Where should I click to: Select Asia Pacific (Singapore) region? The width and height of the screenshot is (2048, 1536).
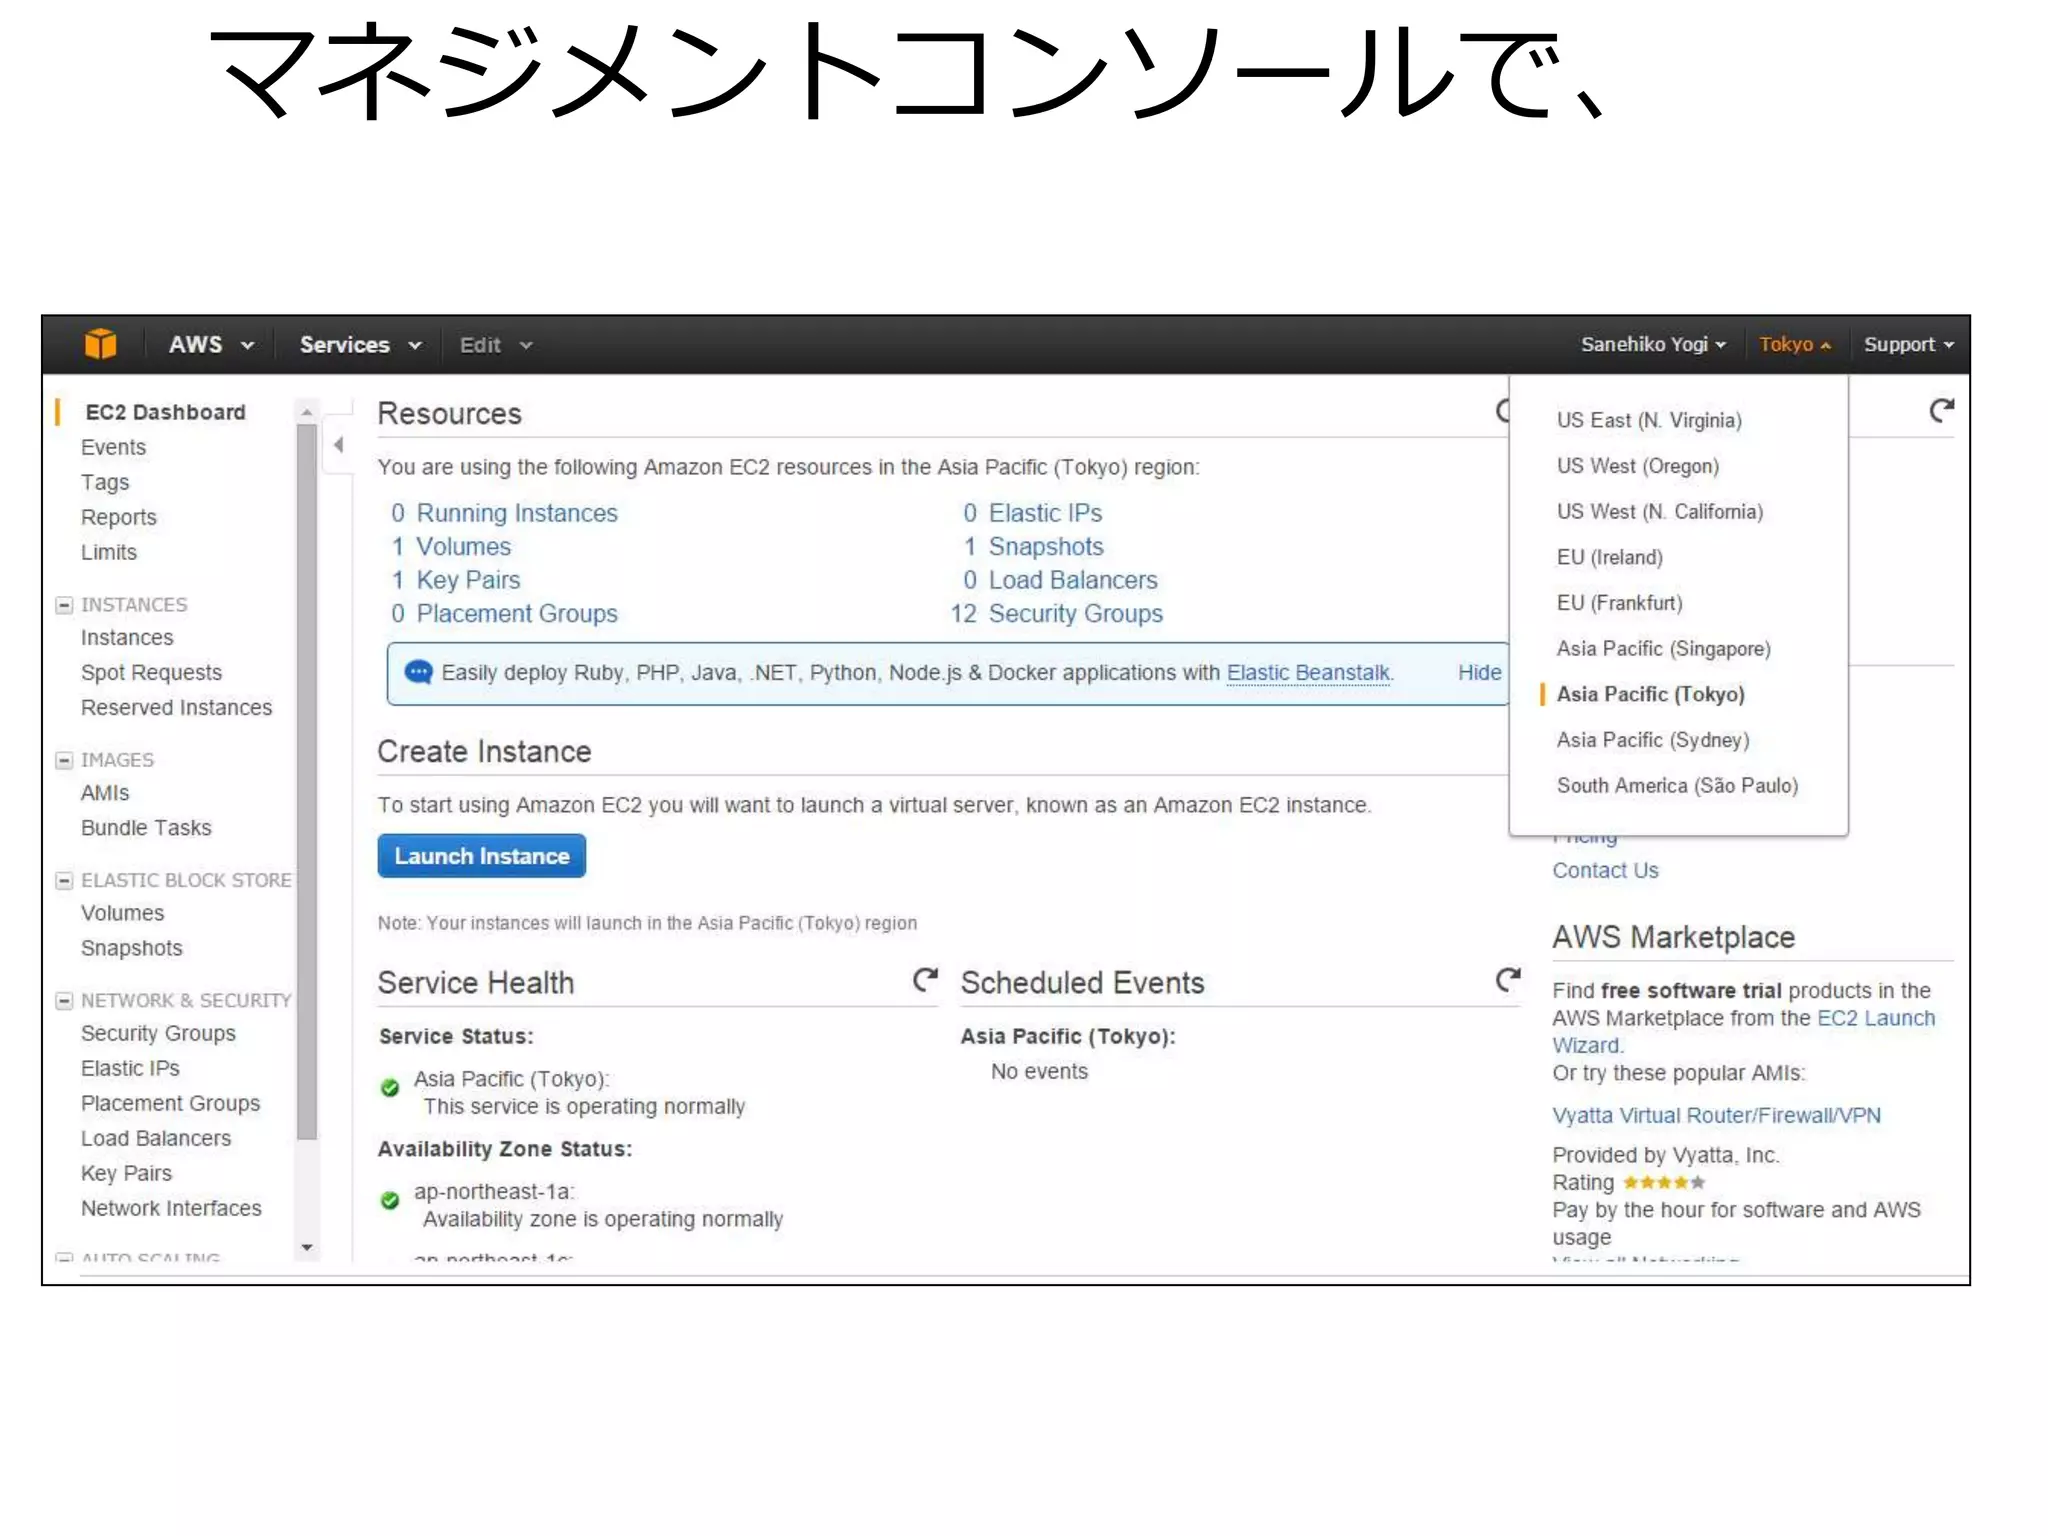(1662, 649)
